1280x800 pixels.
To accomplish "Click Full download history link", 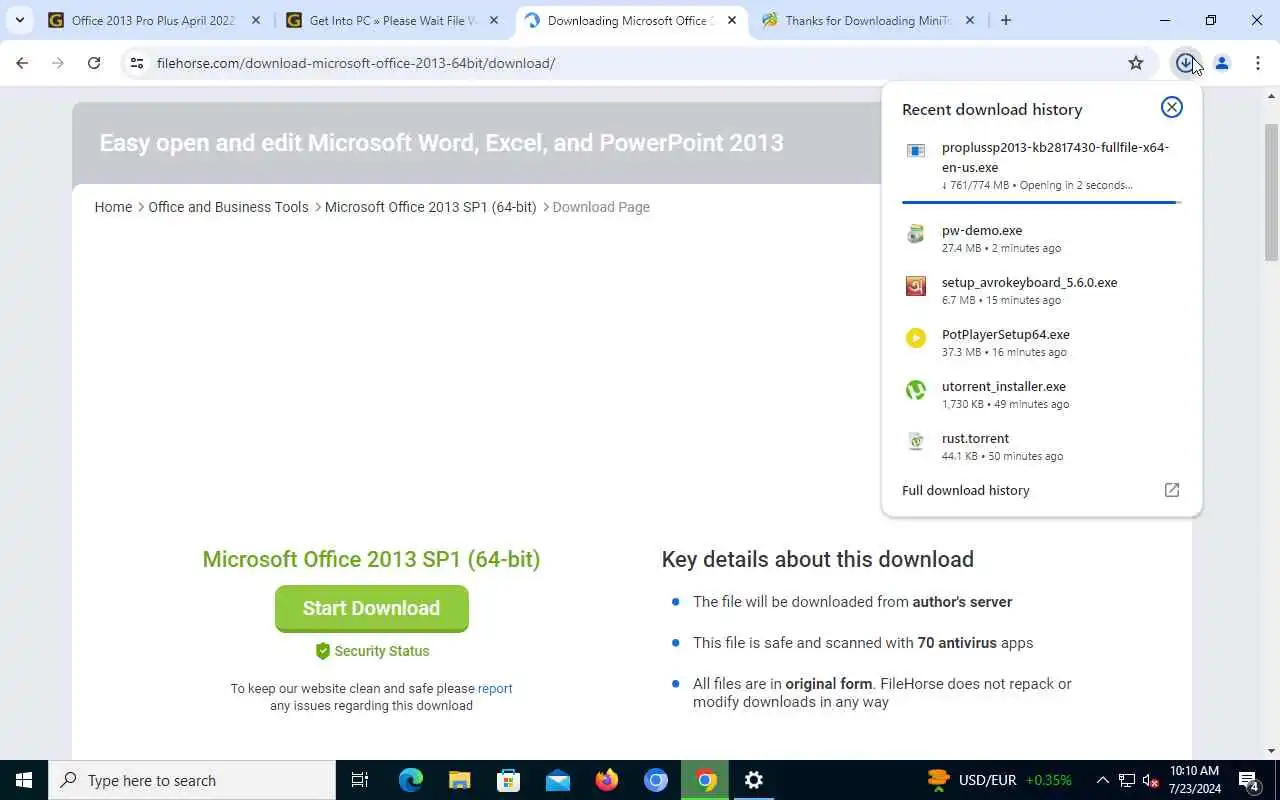I will 965,490.
